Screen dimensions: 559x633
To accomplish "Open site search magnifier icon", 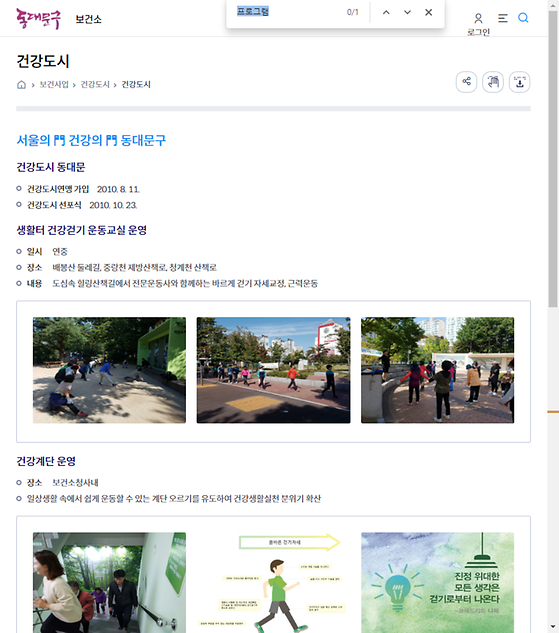I will 523,18.
